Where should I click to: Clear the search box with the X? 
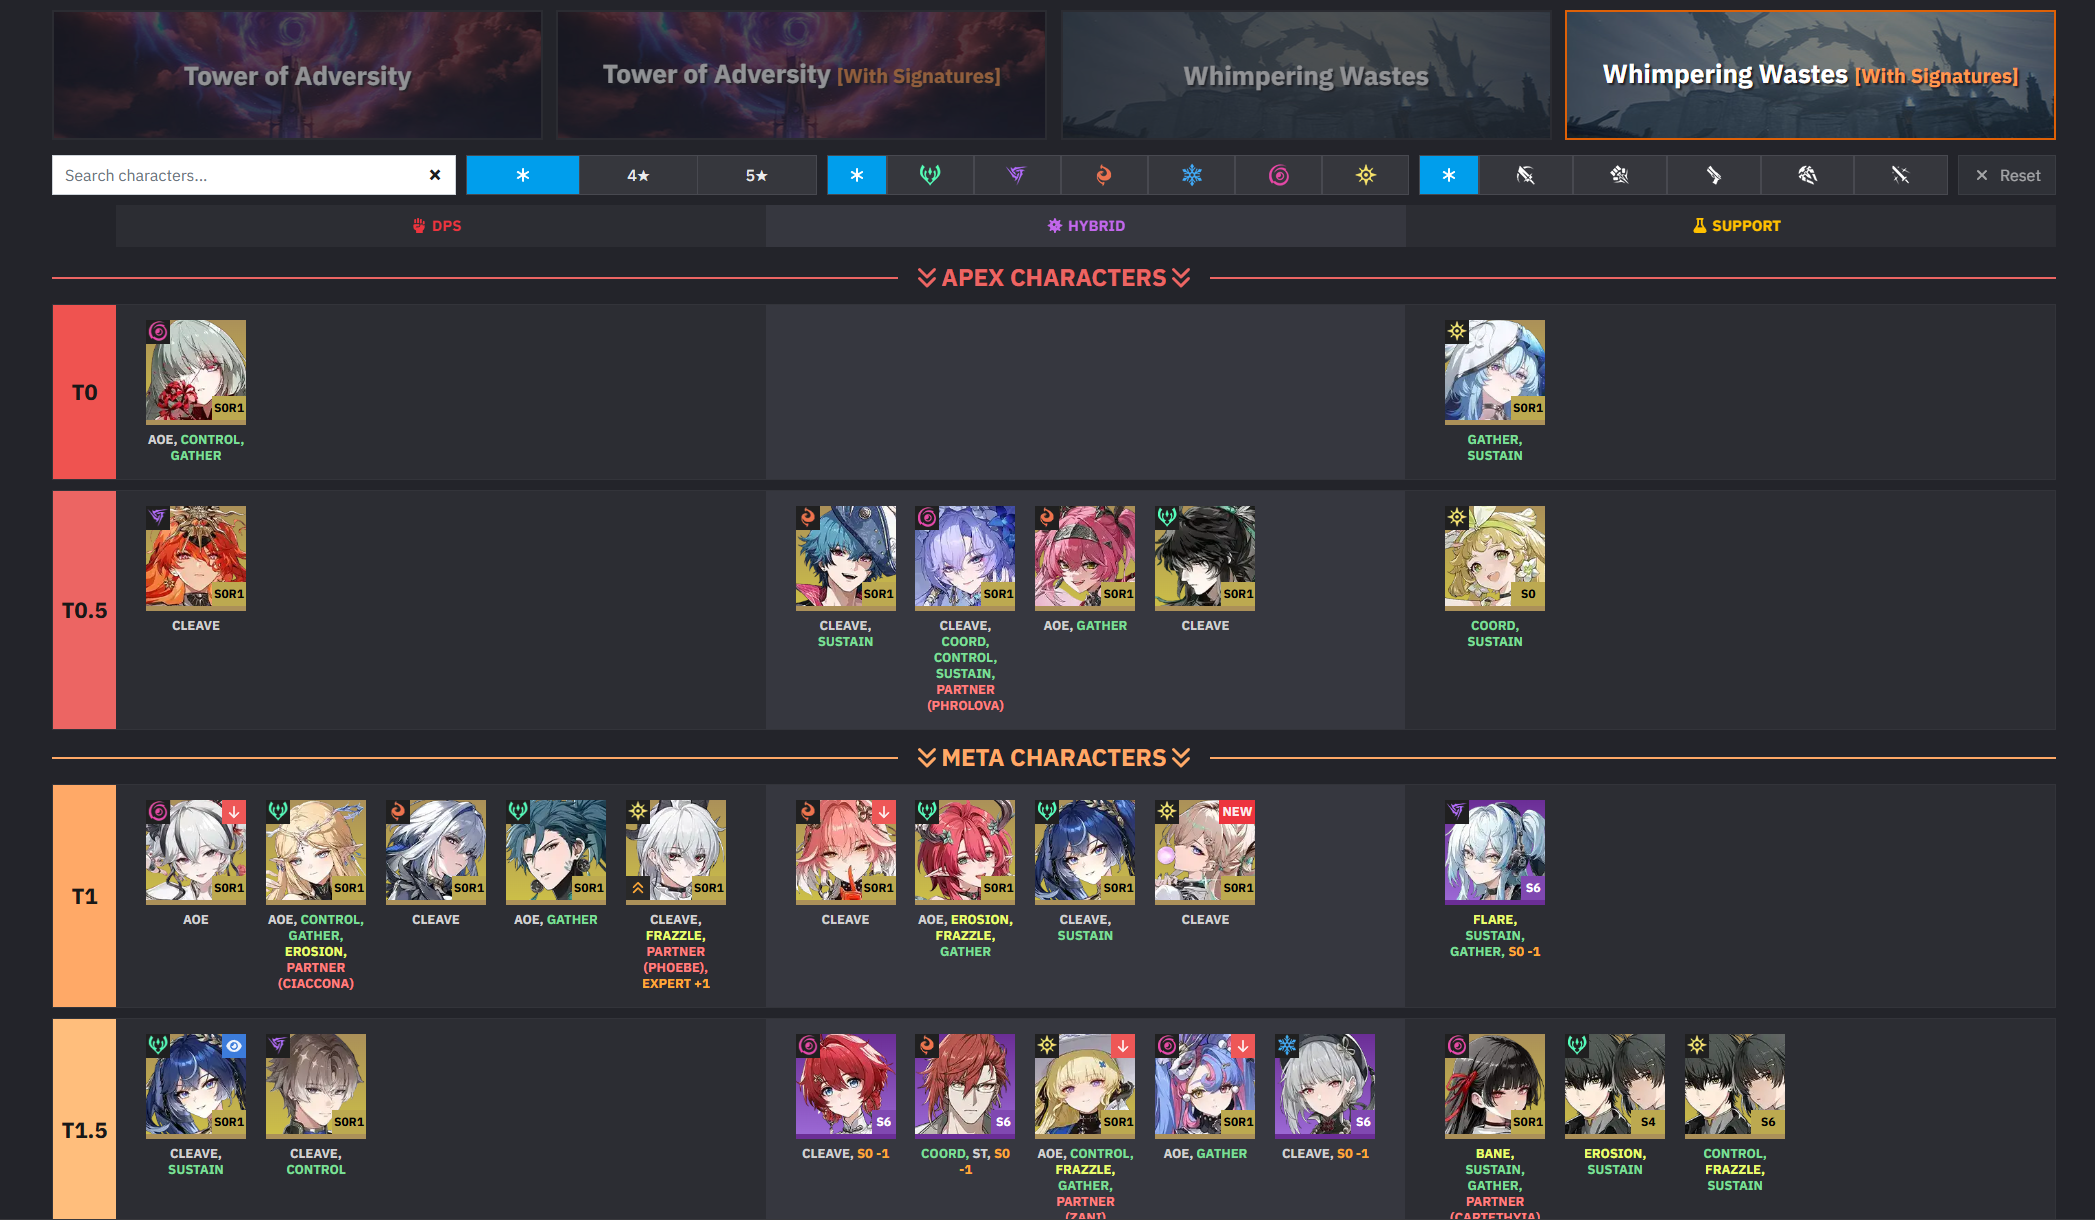point(435,175)
